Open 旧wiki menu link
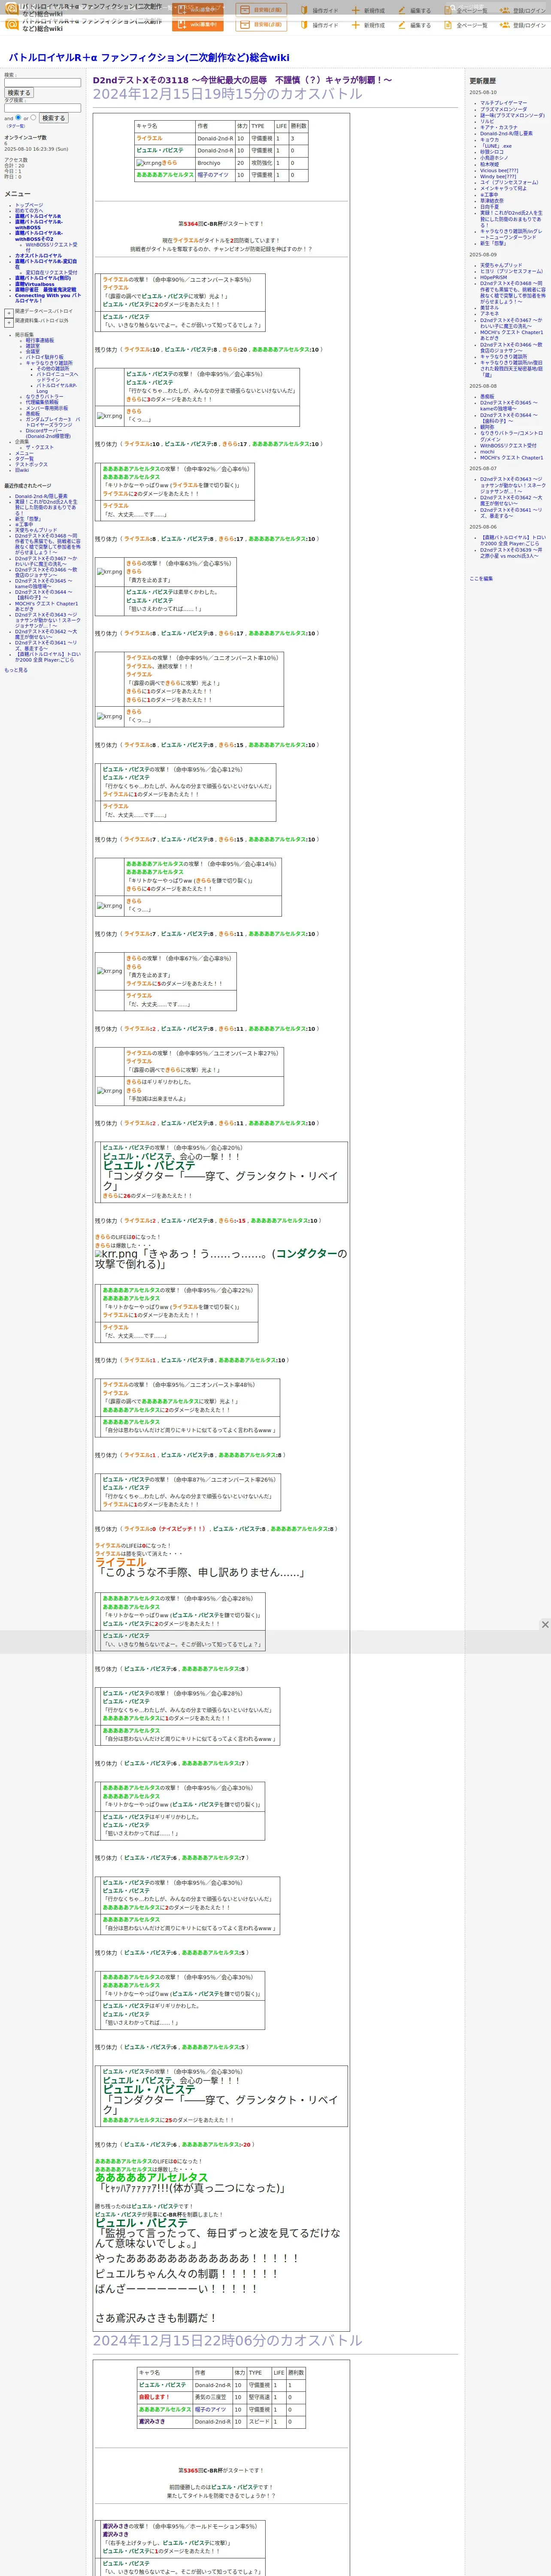 click(x=22, y=470)
